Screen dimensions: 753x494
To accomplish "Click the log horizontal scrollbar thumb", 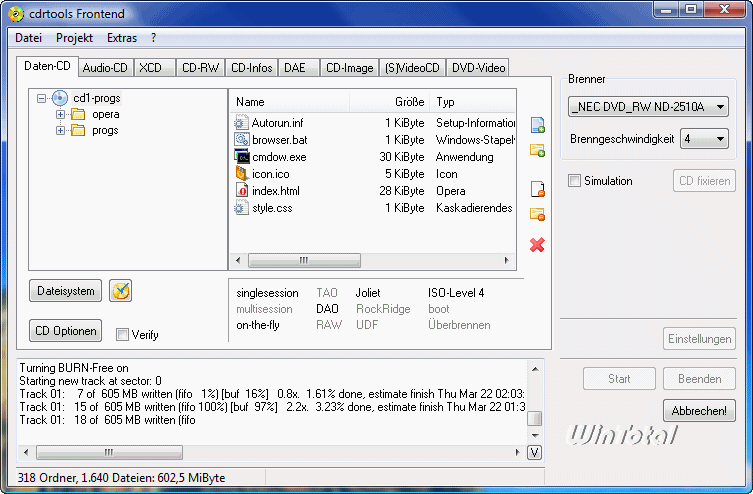I will [x=109, y=452].
